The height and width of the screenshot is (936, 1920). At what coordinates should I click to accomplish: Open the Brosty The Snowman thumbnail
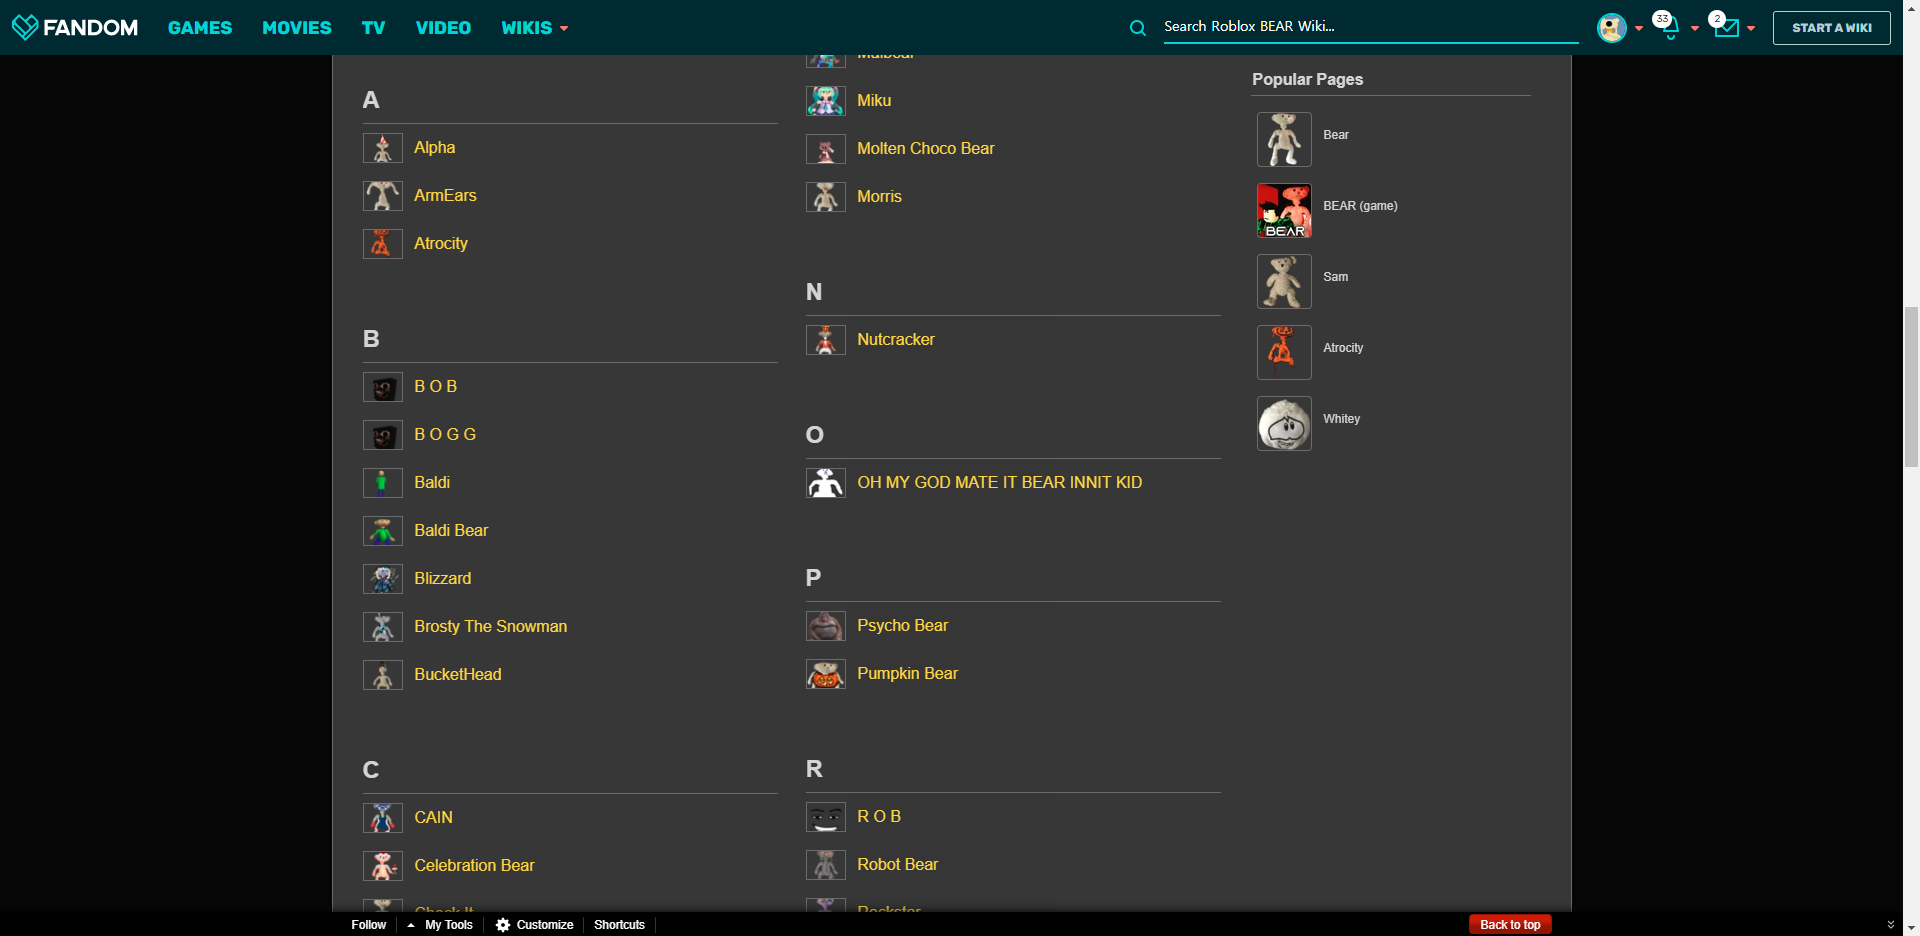coord(383,627)
